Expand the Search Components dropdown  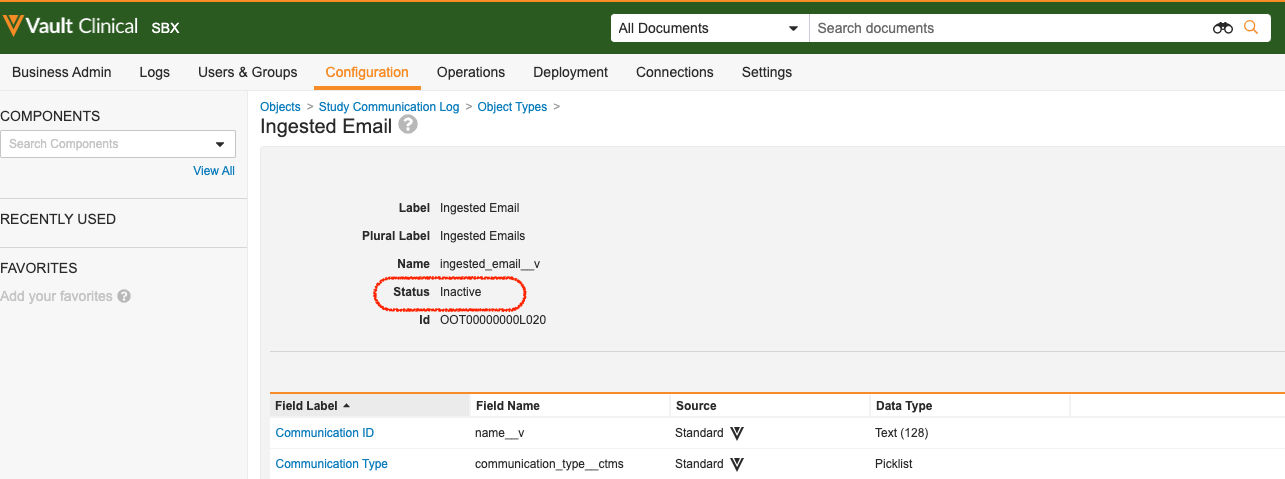click(x=220, y=144)
